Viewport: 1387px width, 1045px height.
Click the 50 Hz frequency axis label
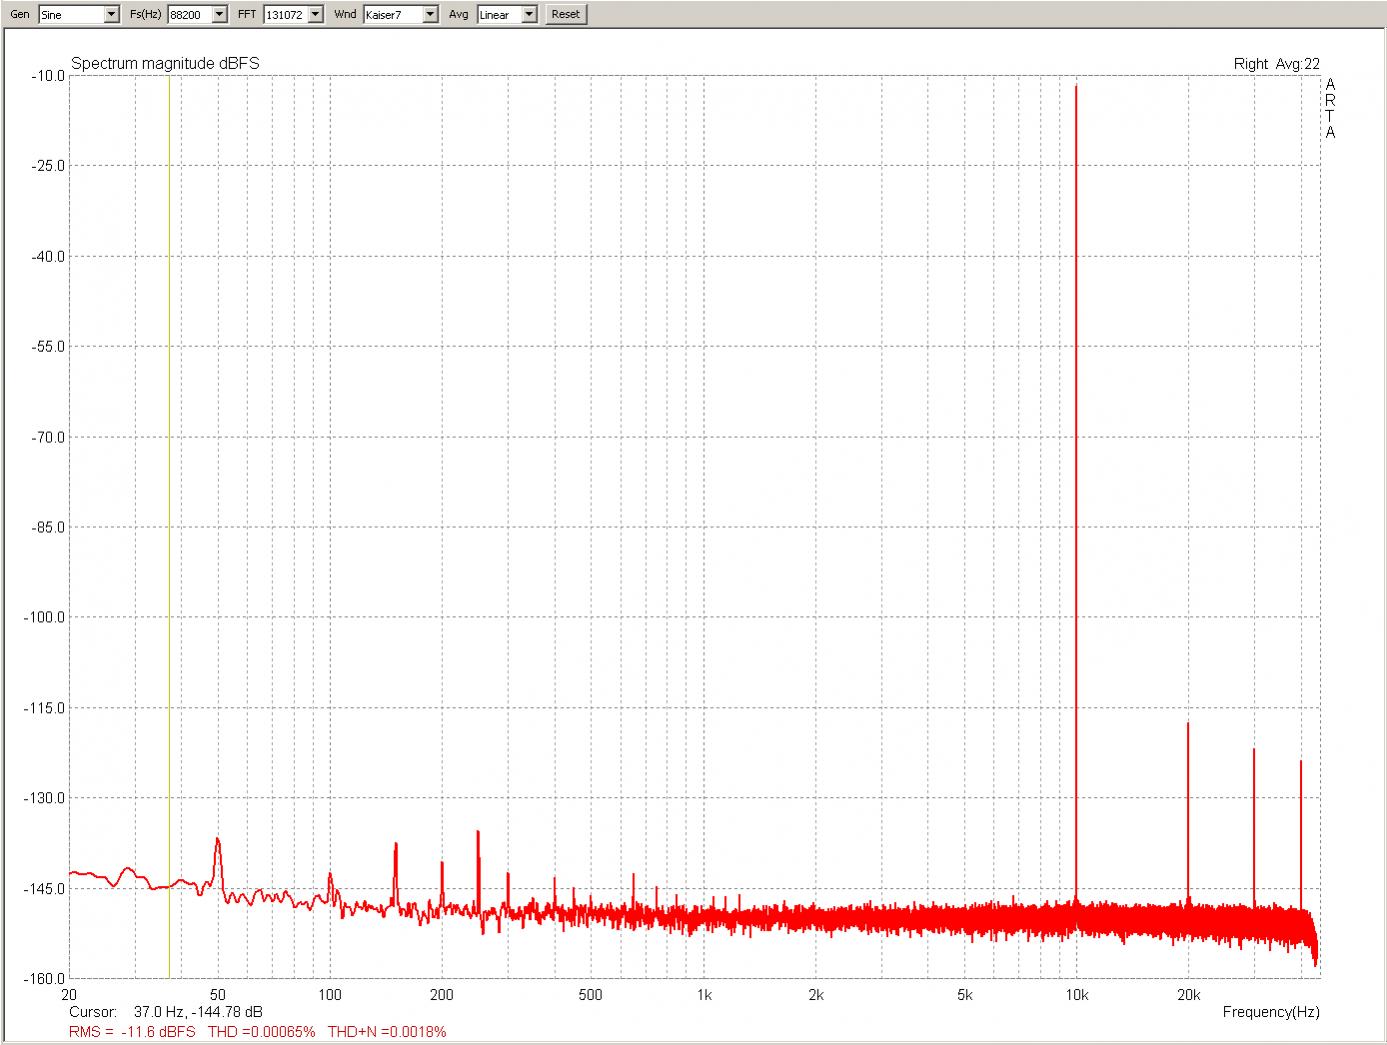tap(218, 995)
